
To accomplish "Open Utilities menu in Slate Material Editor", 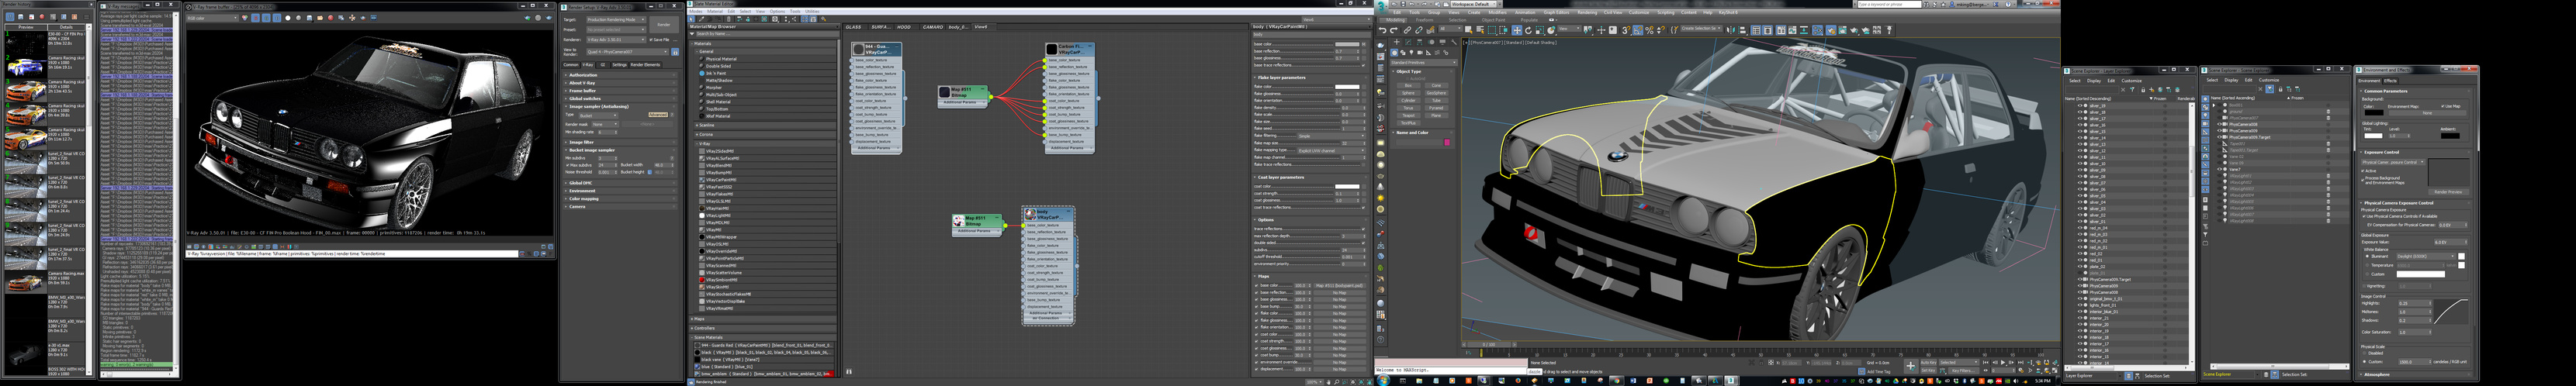I will 813,12.
